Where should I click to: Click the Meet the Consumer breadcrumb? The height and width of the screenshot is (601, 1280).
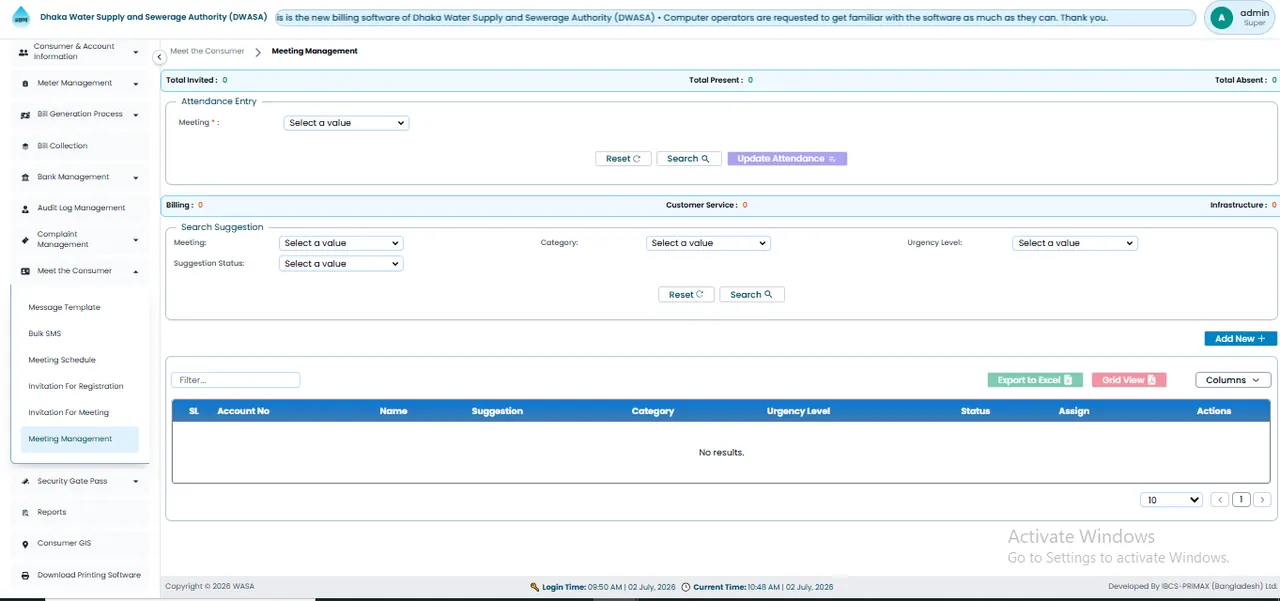(207, 51)
